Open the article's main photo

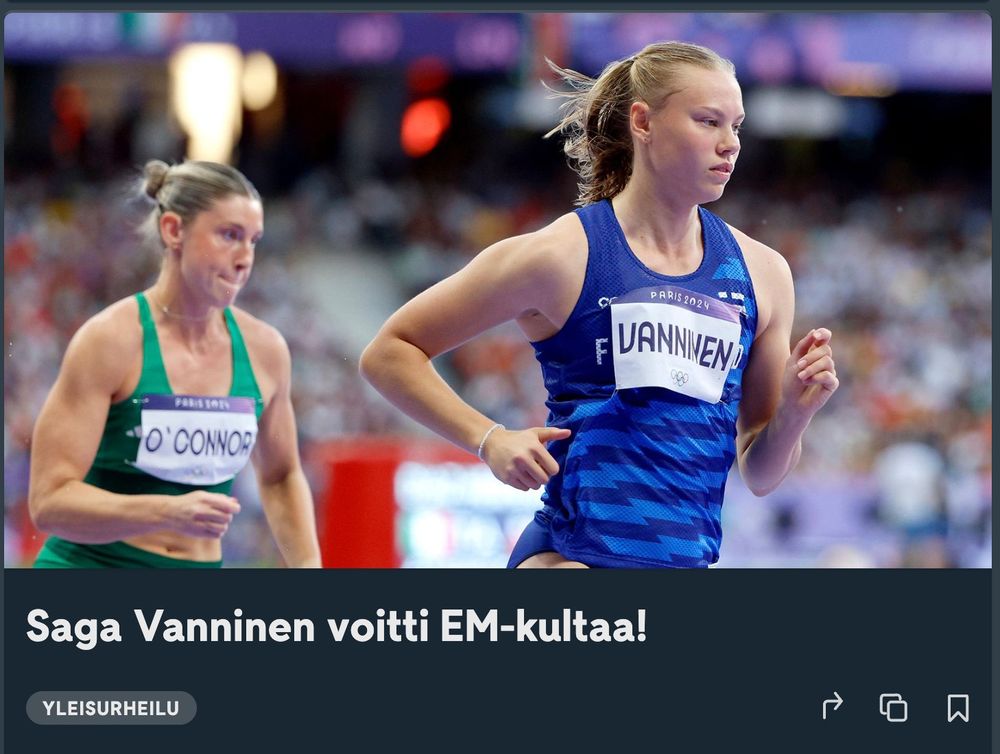[x=497, y=290]
